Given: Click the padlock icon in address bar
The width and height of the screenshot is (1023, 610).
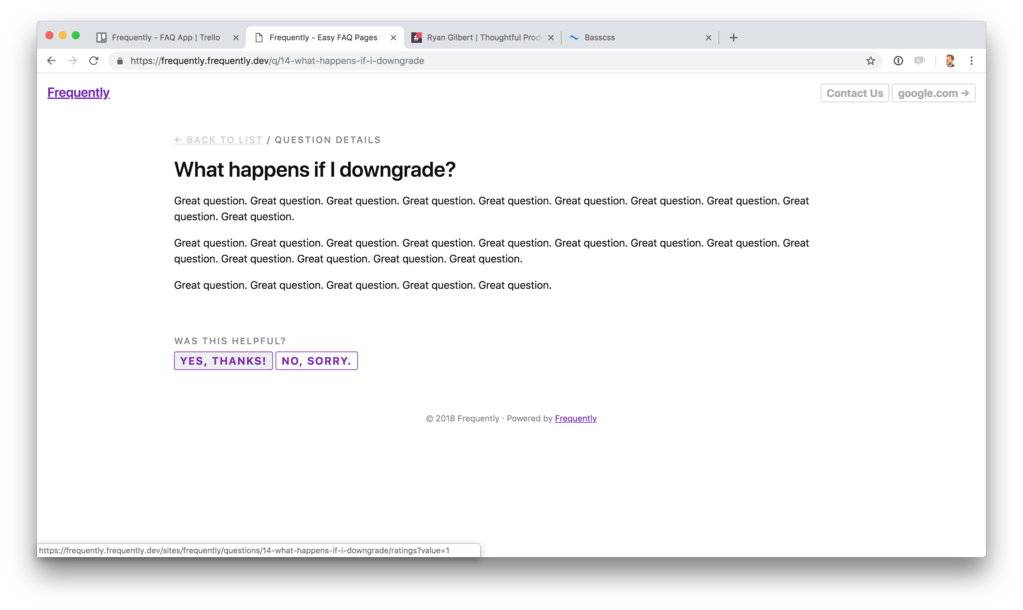Looking at the screenshot, I should click(119, 61).
